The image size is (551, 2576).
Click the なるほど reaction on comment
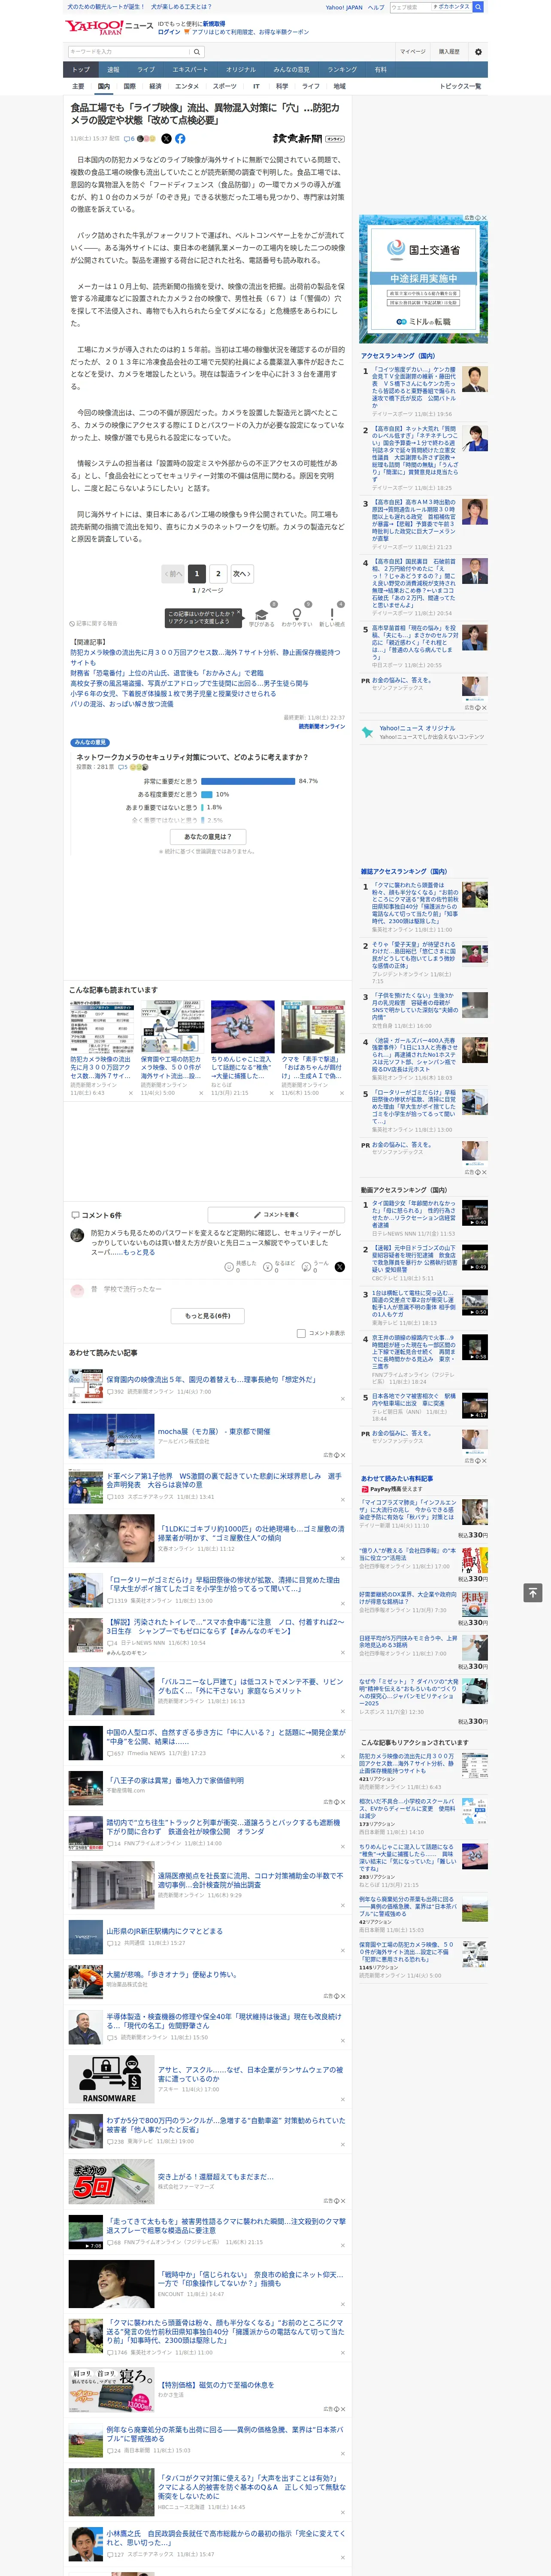click(x=279, y=1266)
